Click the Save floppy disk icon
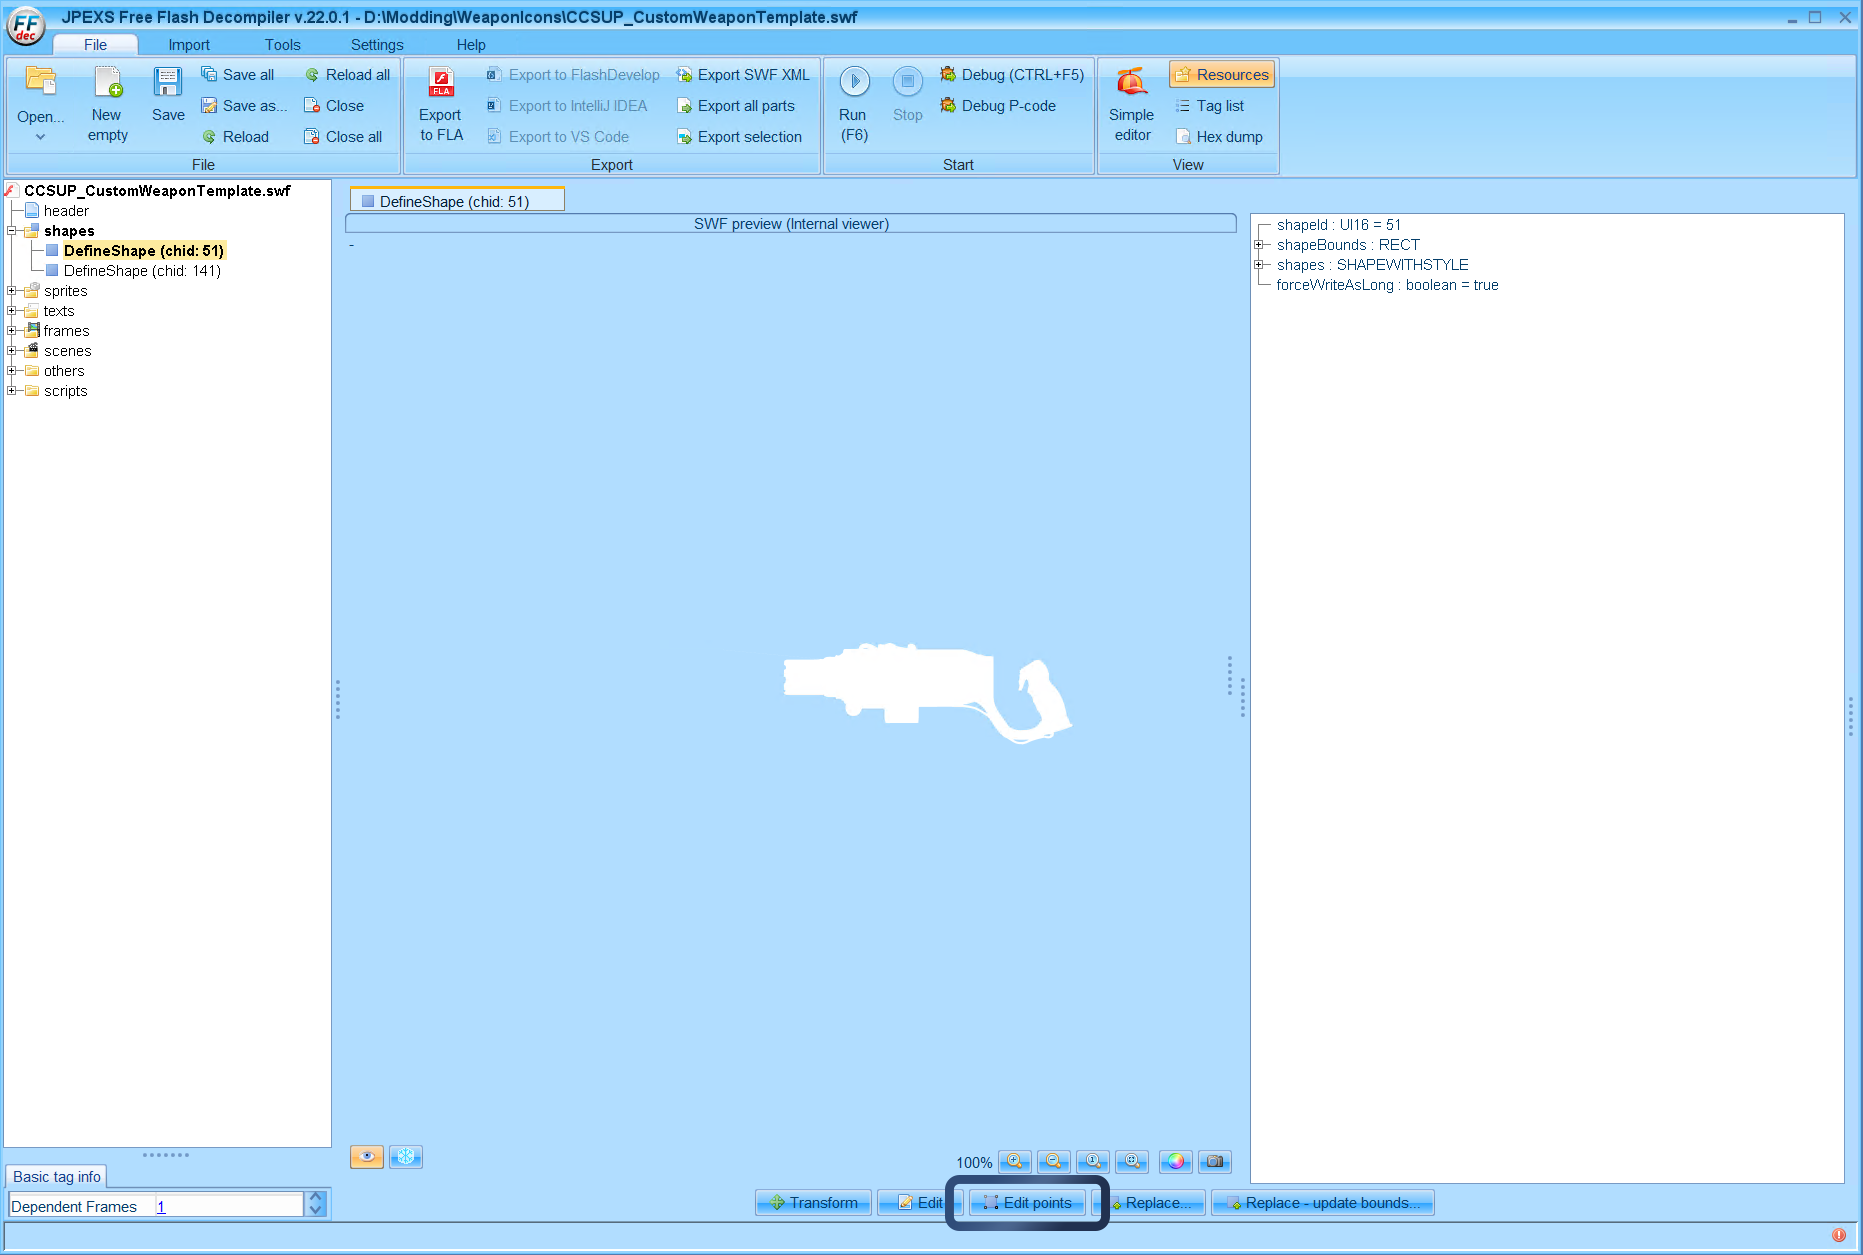Screen dimensions: 1863x1255 [x=168, y=82]
